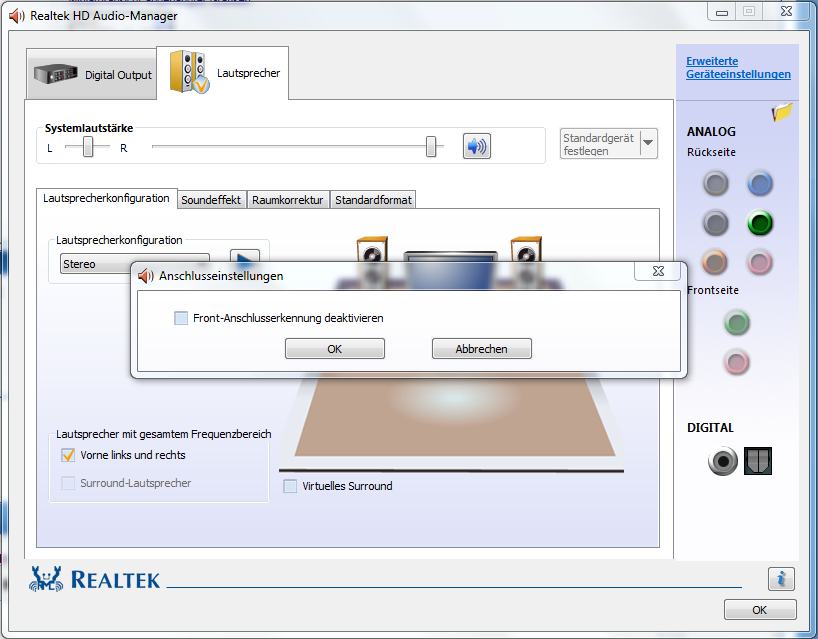Click the optical digital output connector

point(757,461)
